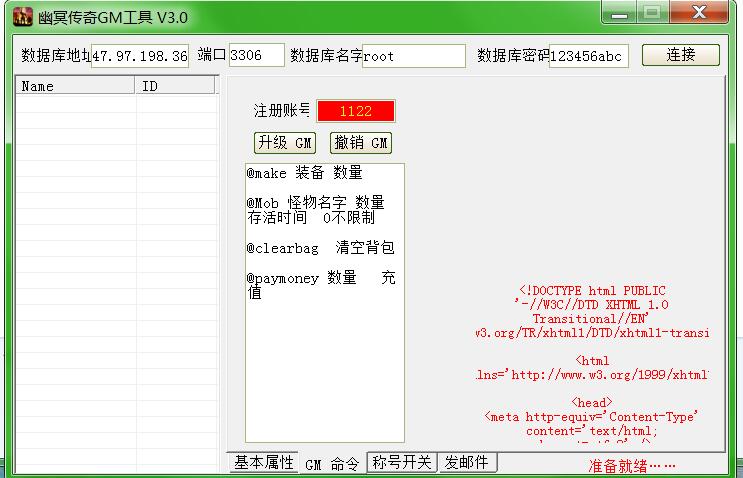743x478 pixels.
Task: Click the 撤销 GM button
Action: pyautogui.click(x=361, y=143)
